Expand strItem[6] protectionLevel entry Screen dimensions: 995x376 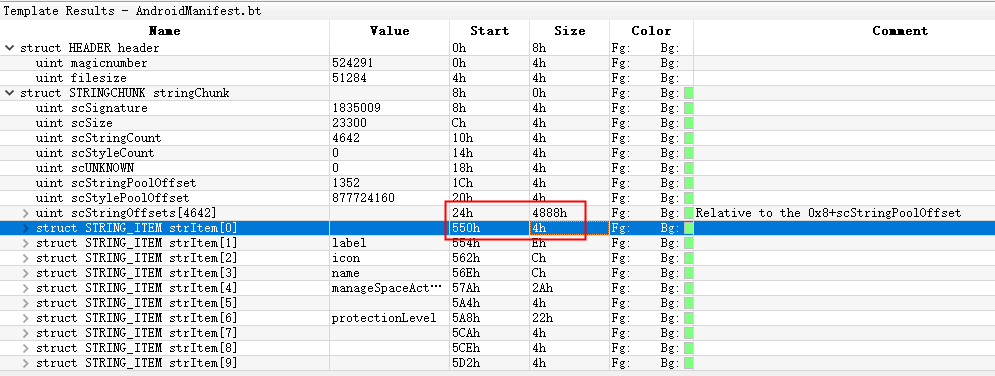click(25, 318)
